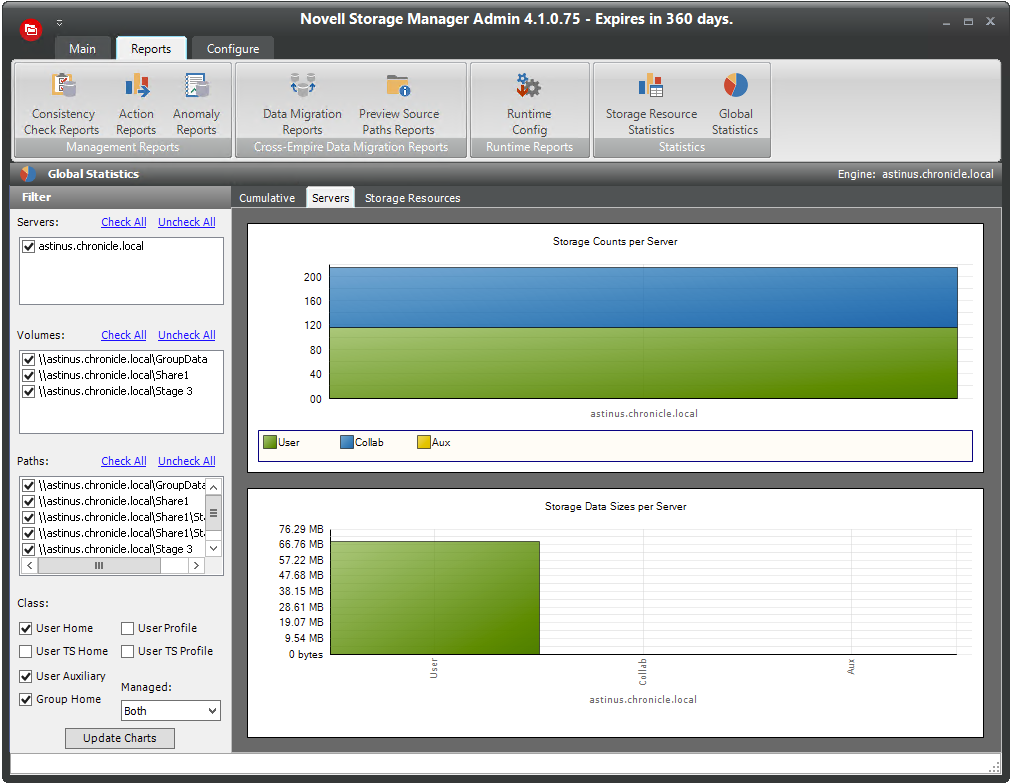Switch to the Configure ribbon tab
Viewport: 1011px width, 784px height.
tap(232, 49)
